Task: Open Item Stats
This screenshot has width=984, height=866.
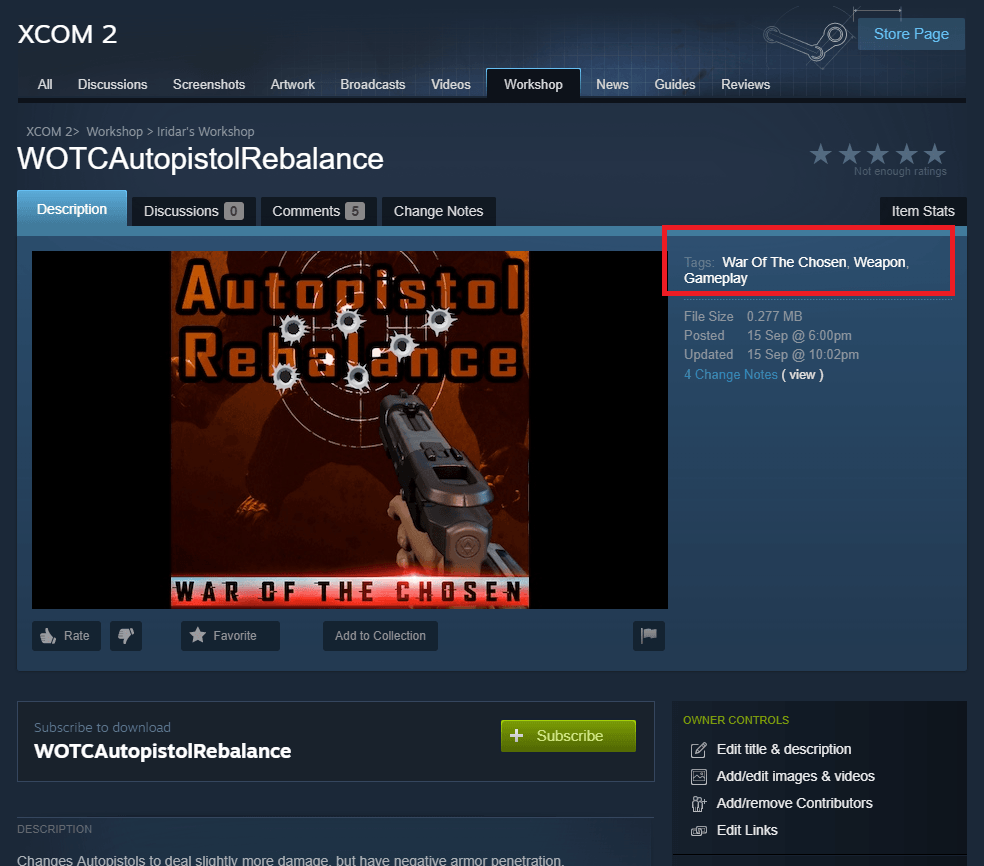Action: click(923, 211)
